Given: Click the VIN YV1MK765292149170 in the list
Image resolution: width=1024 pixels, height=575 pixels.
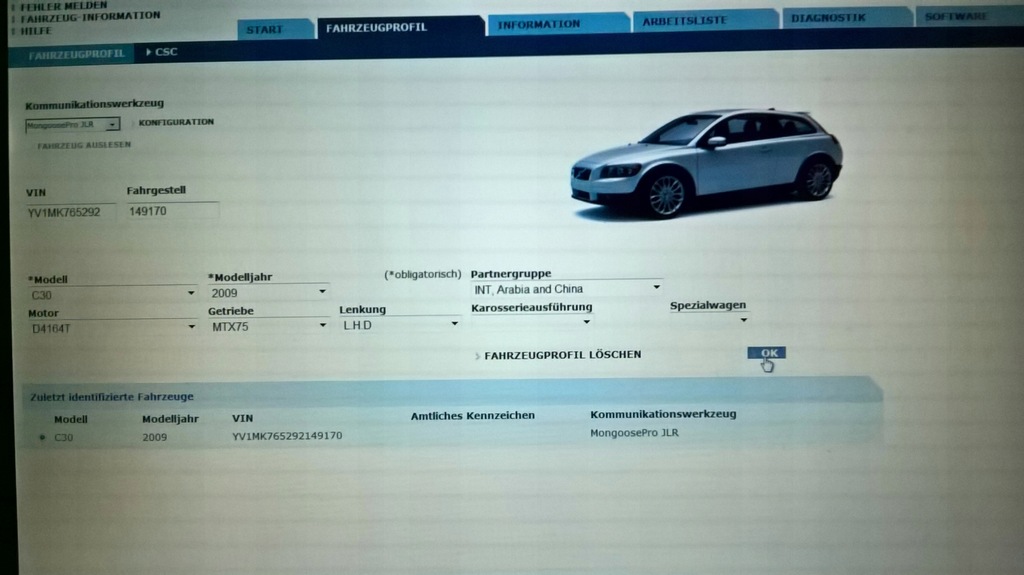Looking at the screenshot, I should point(287,436).
